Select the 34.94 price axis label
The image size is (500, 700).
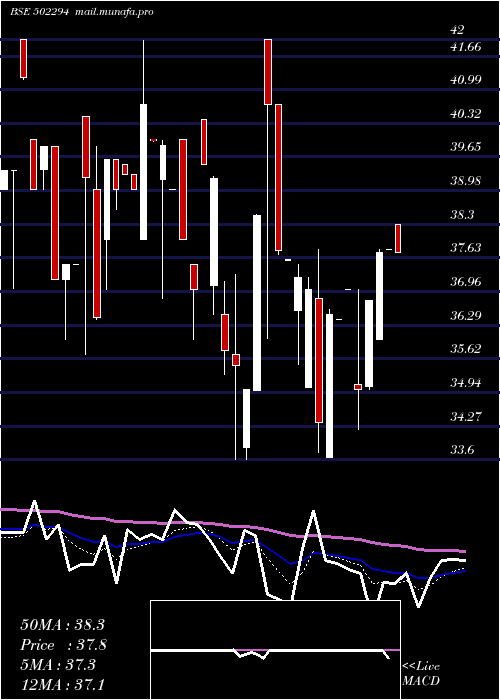pyautogui.click(x=466, y=382)
